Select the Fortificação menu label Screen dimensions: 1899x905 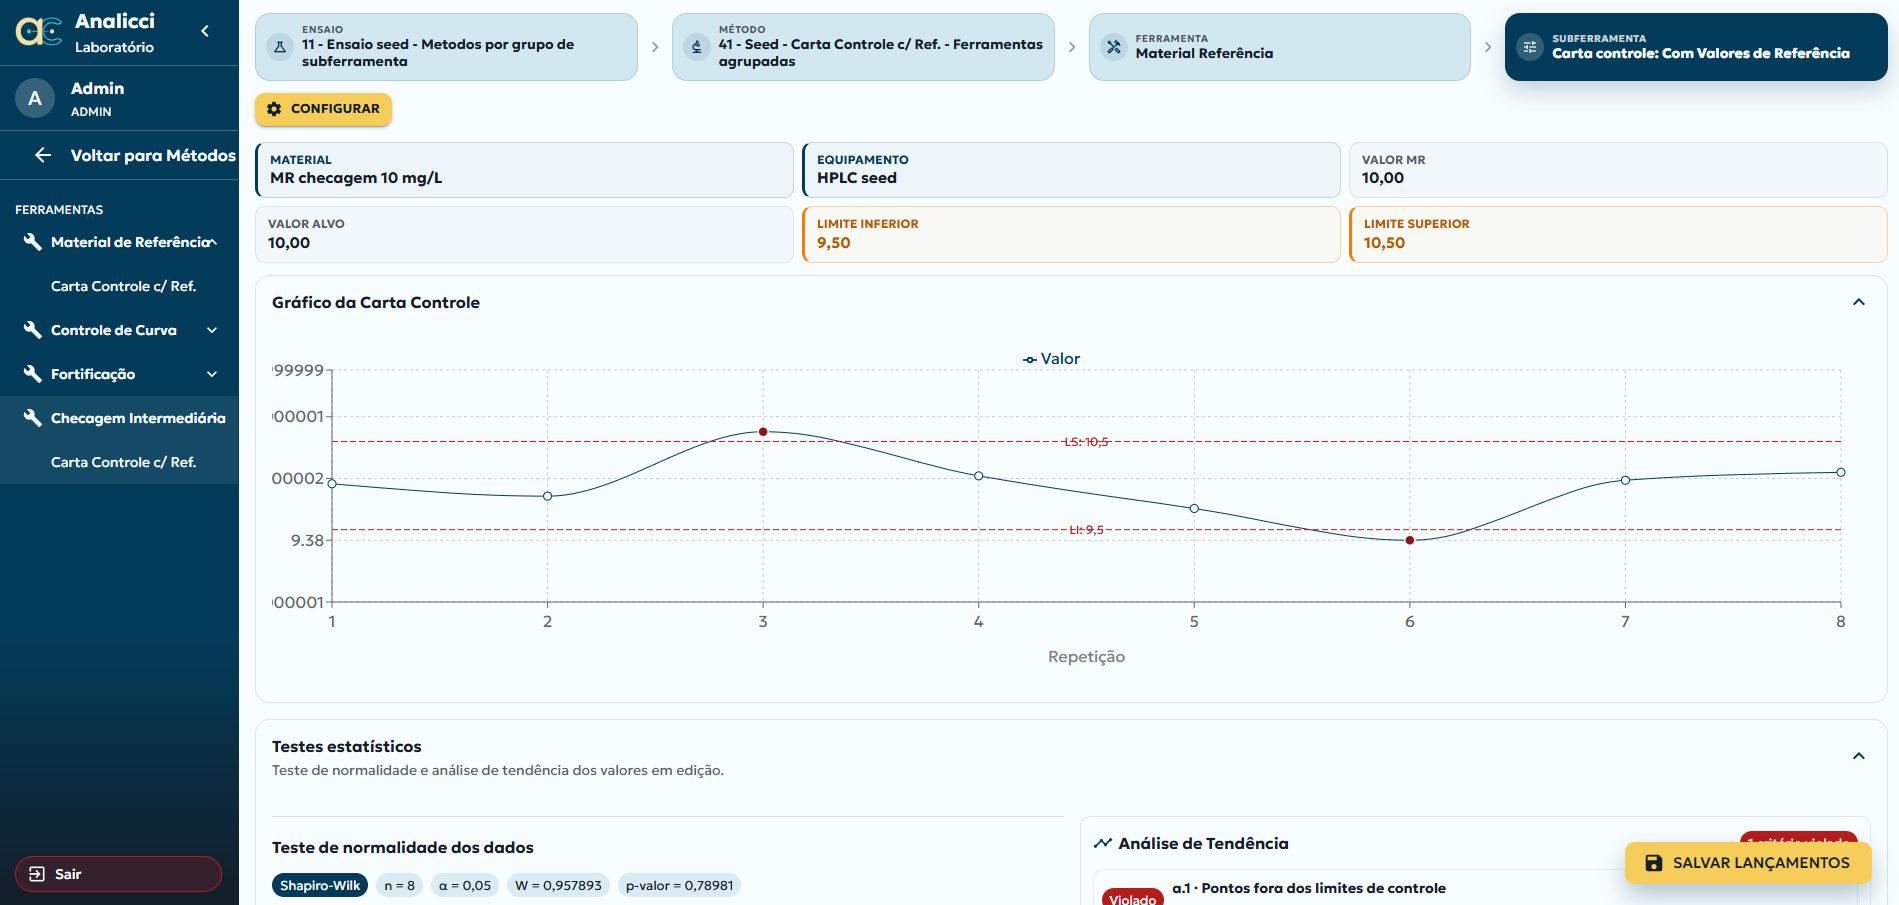pyautogui.click(x=93, y=374)
